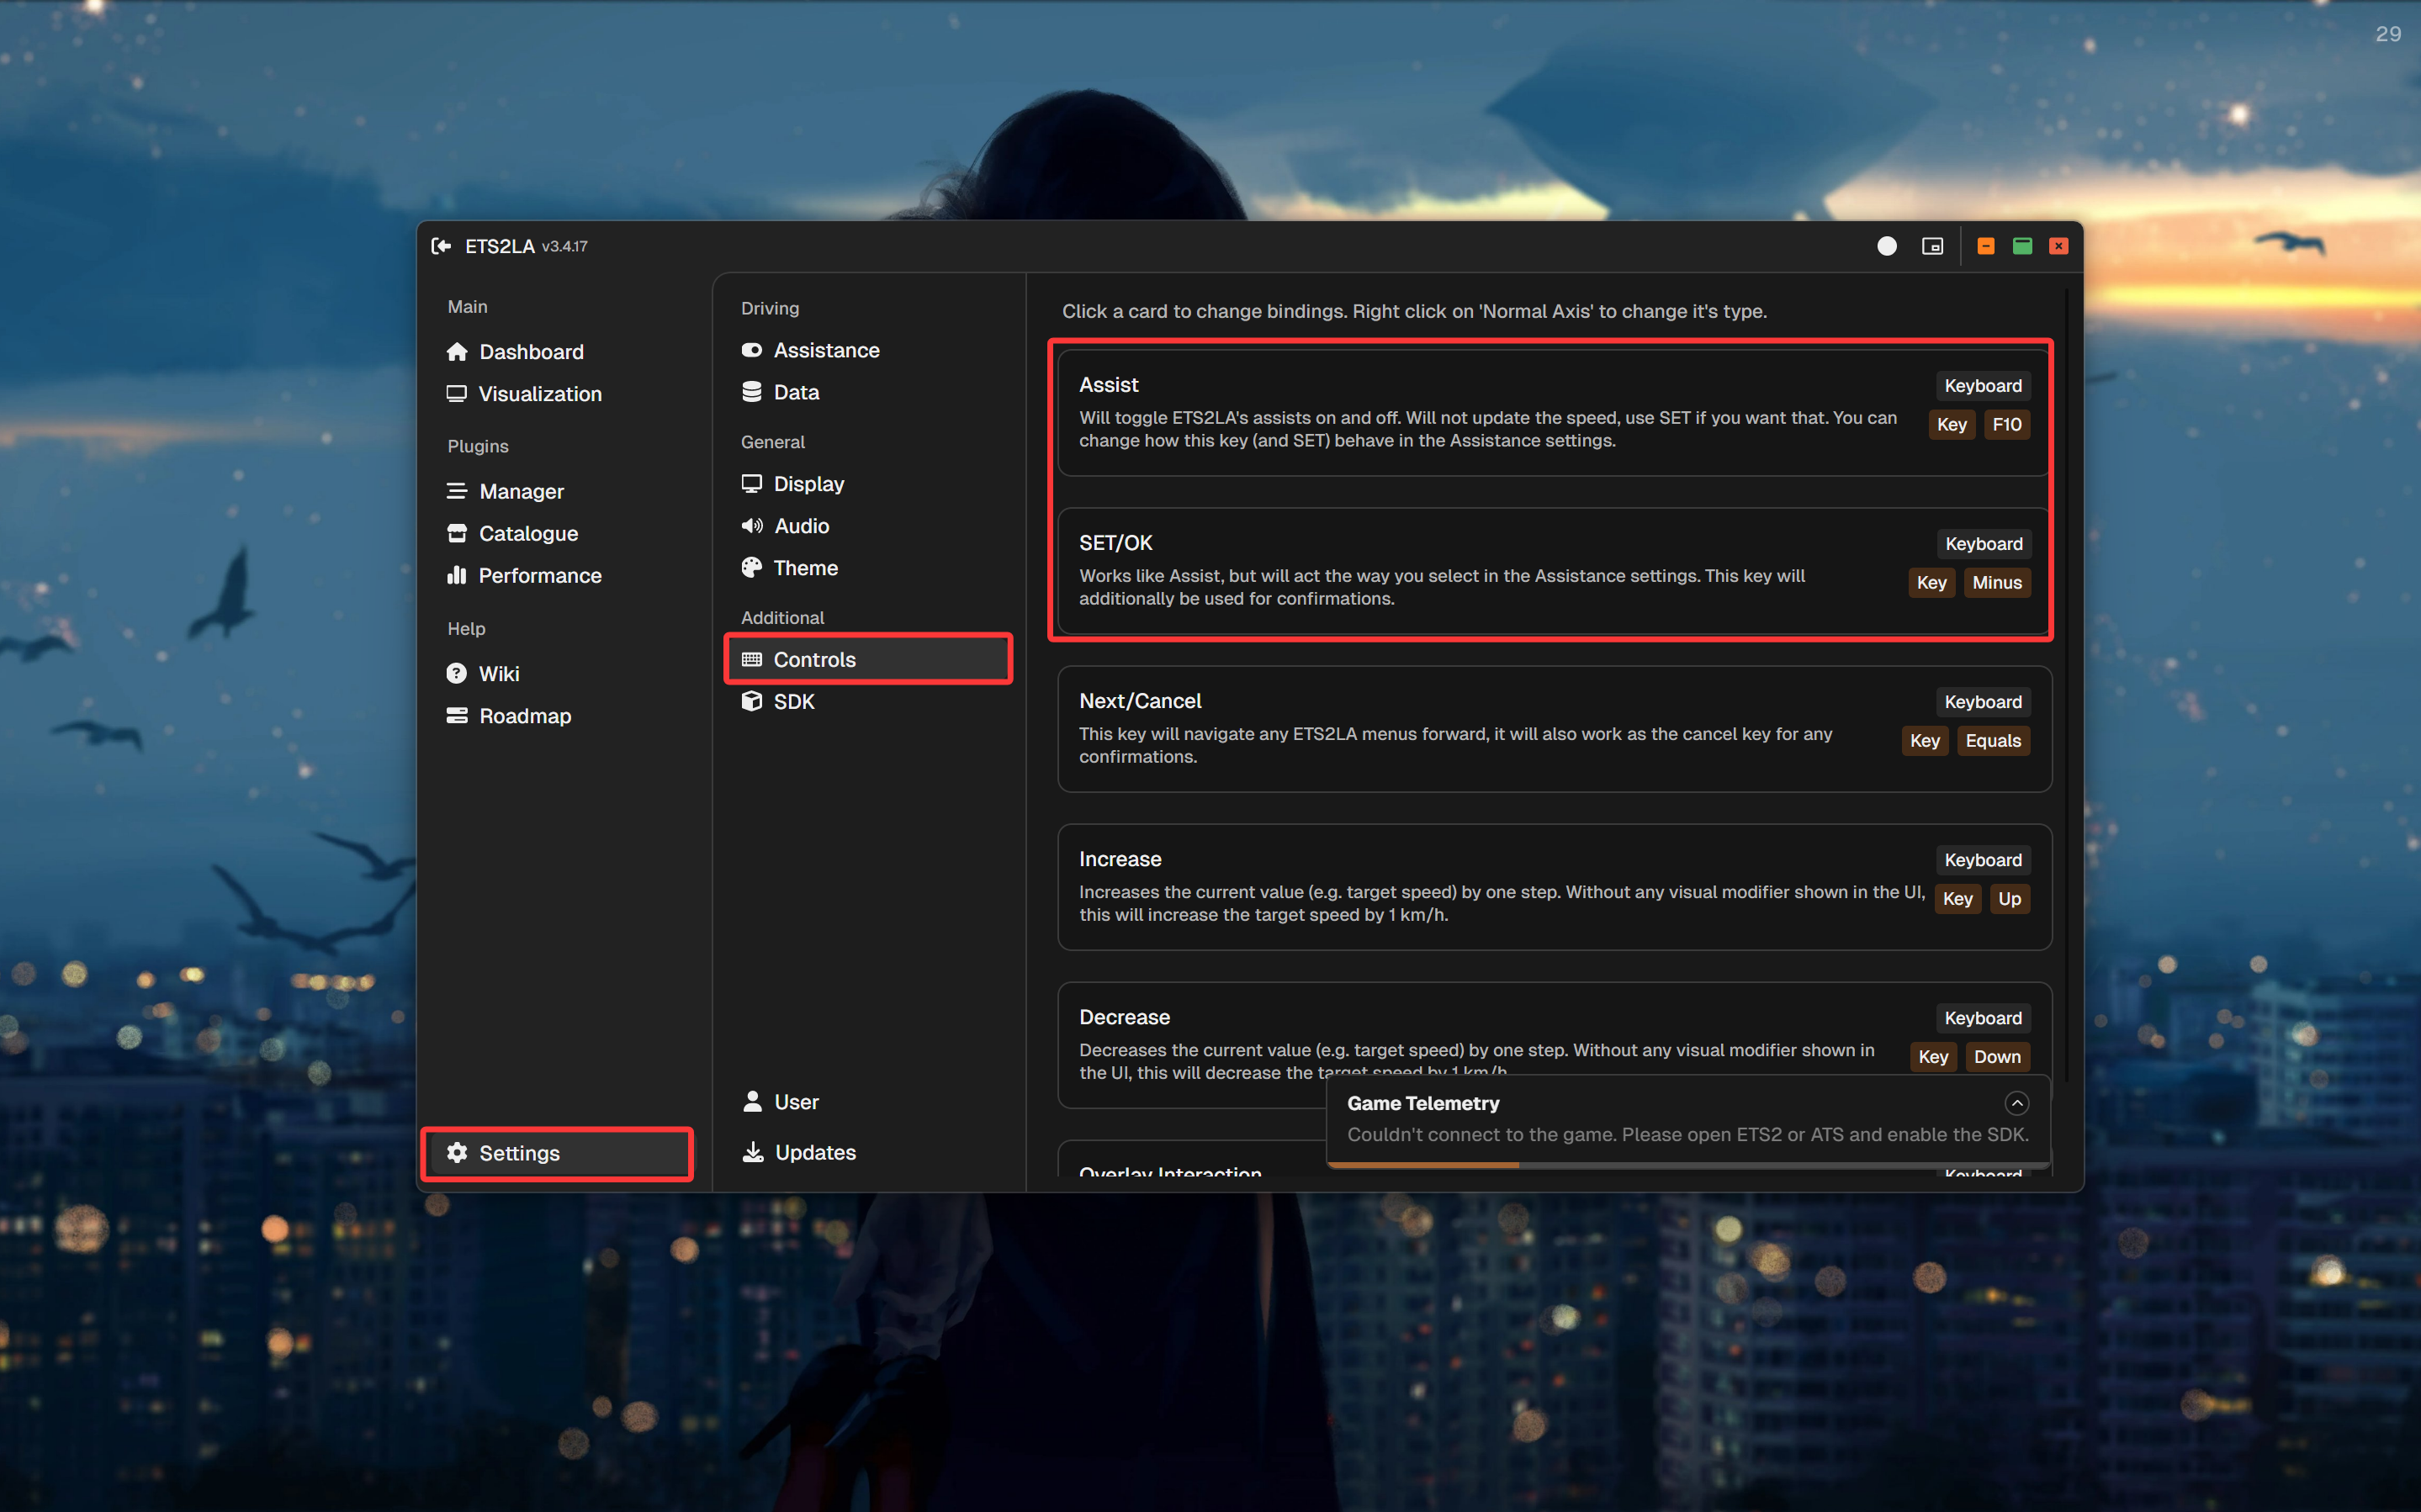Click the Performance bar chart icon
Screen dimensions: 2421x1512
pos(457,575)
